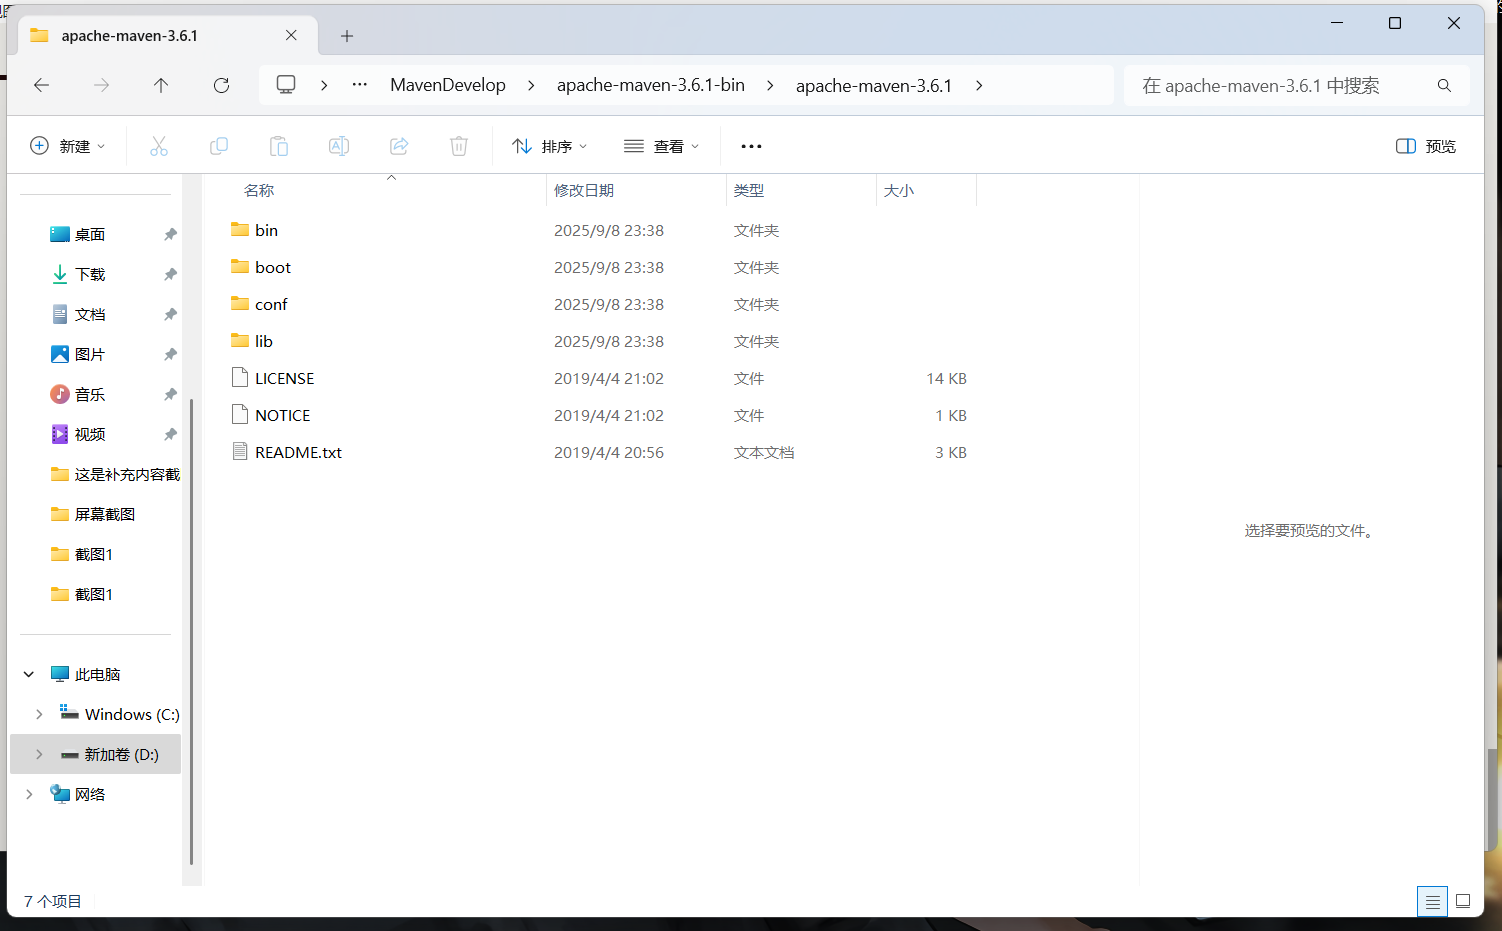Open the See more options menu

tap(751, 146)
